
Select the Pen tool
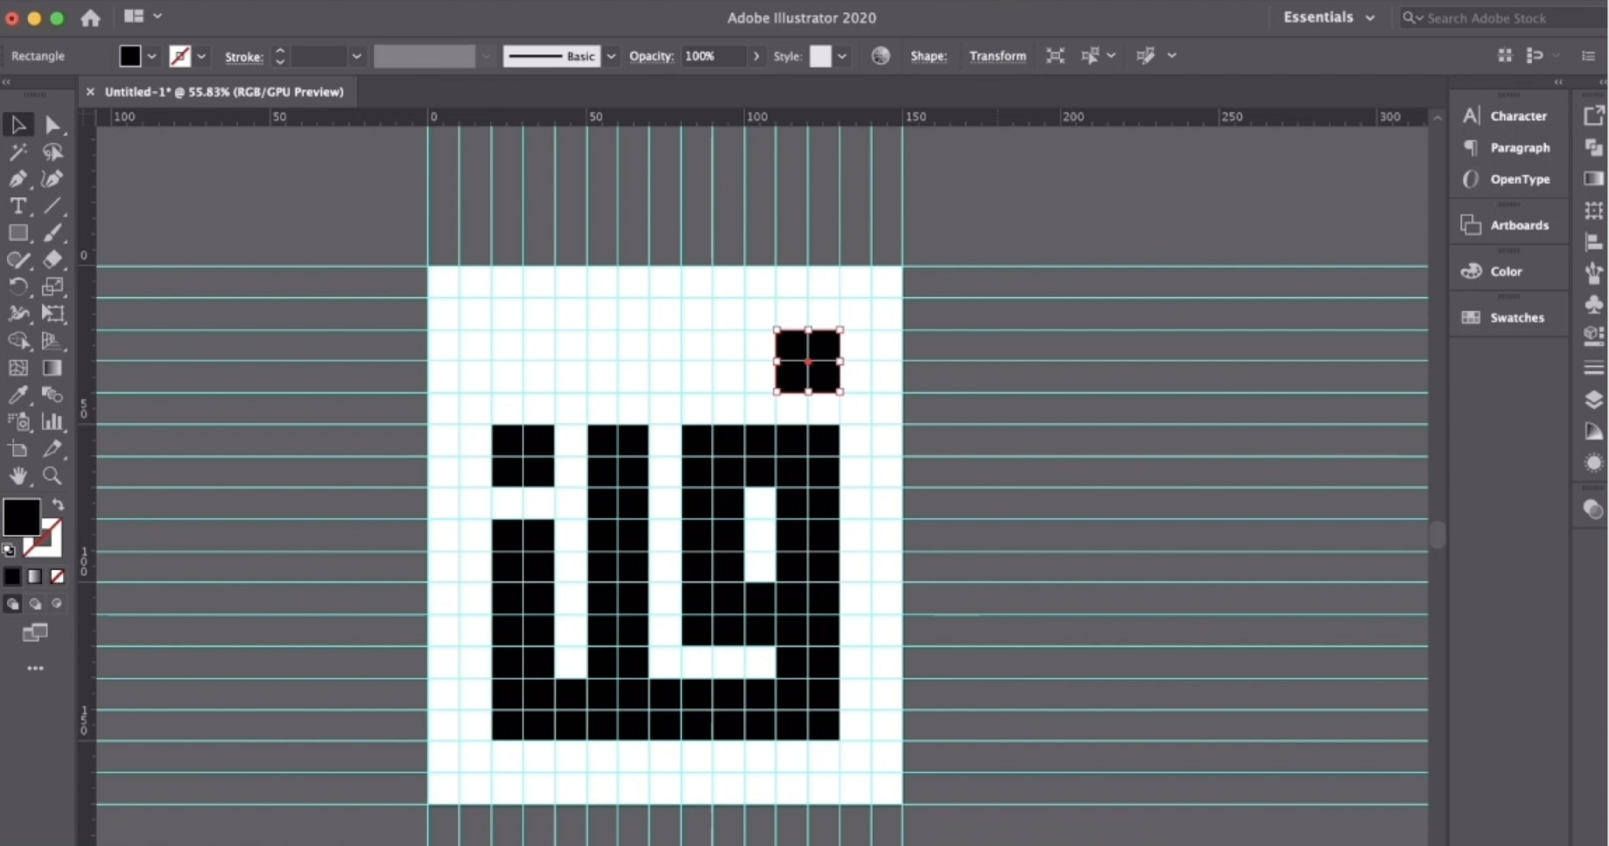tap(18, 179)
